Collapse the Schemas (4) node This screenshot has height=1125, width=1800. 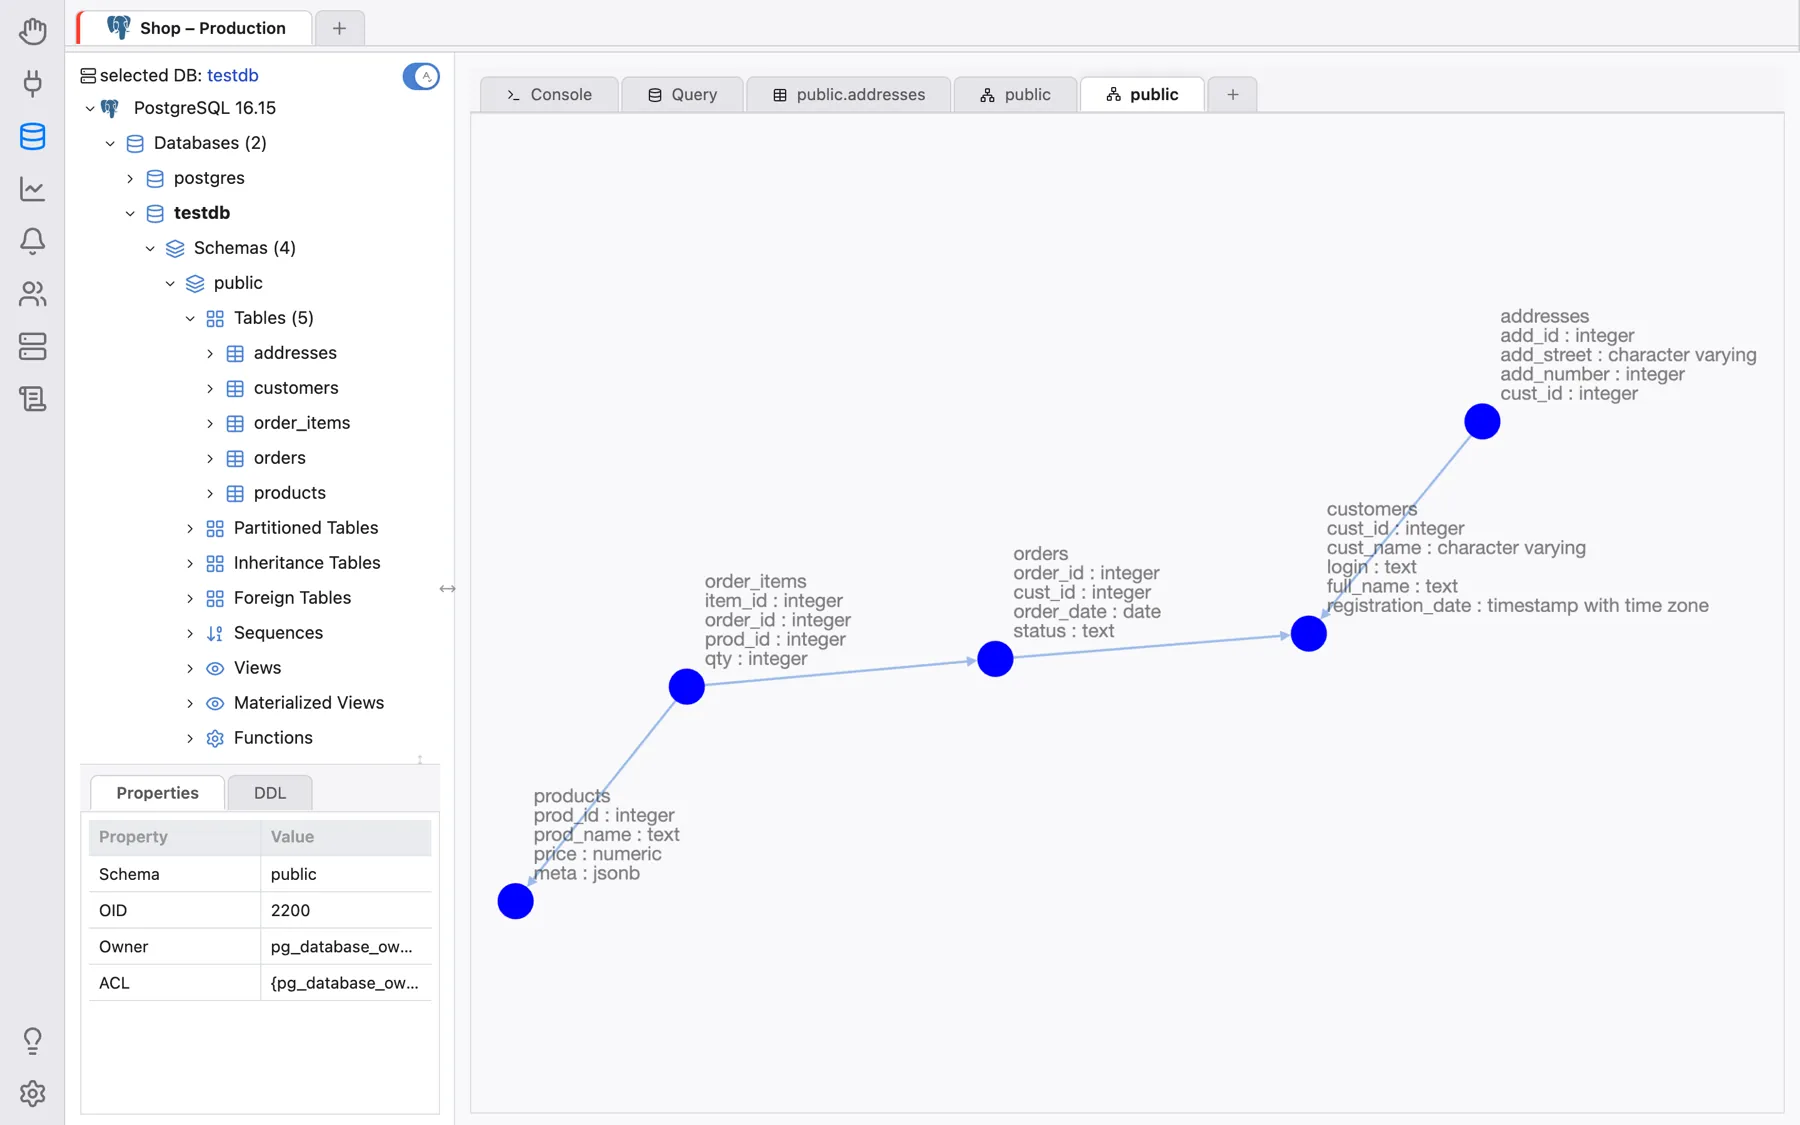tap(150, 248)
